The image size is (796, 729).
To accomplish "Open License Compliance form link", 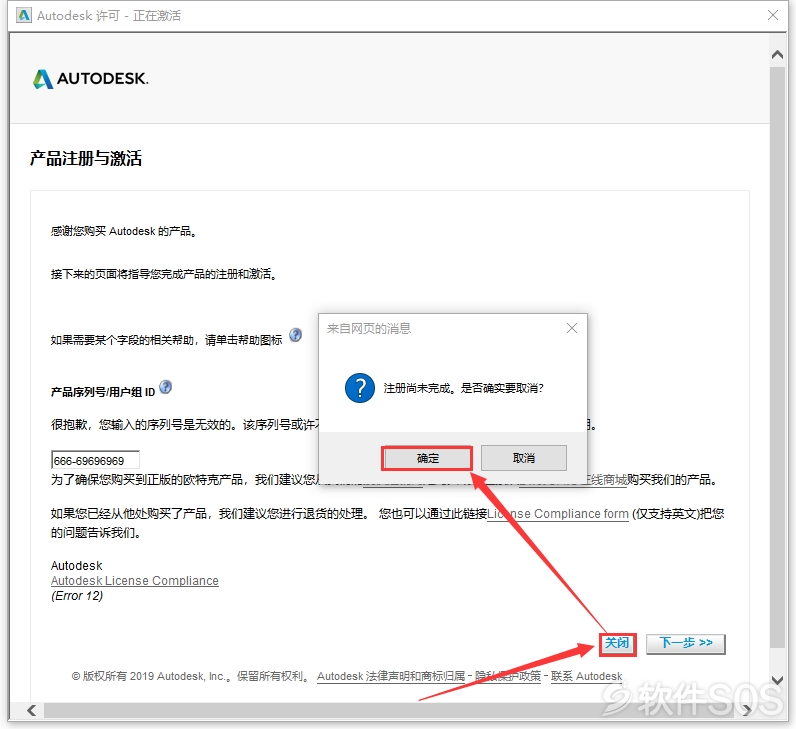I will click(x=557, y=514).
